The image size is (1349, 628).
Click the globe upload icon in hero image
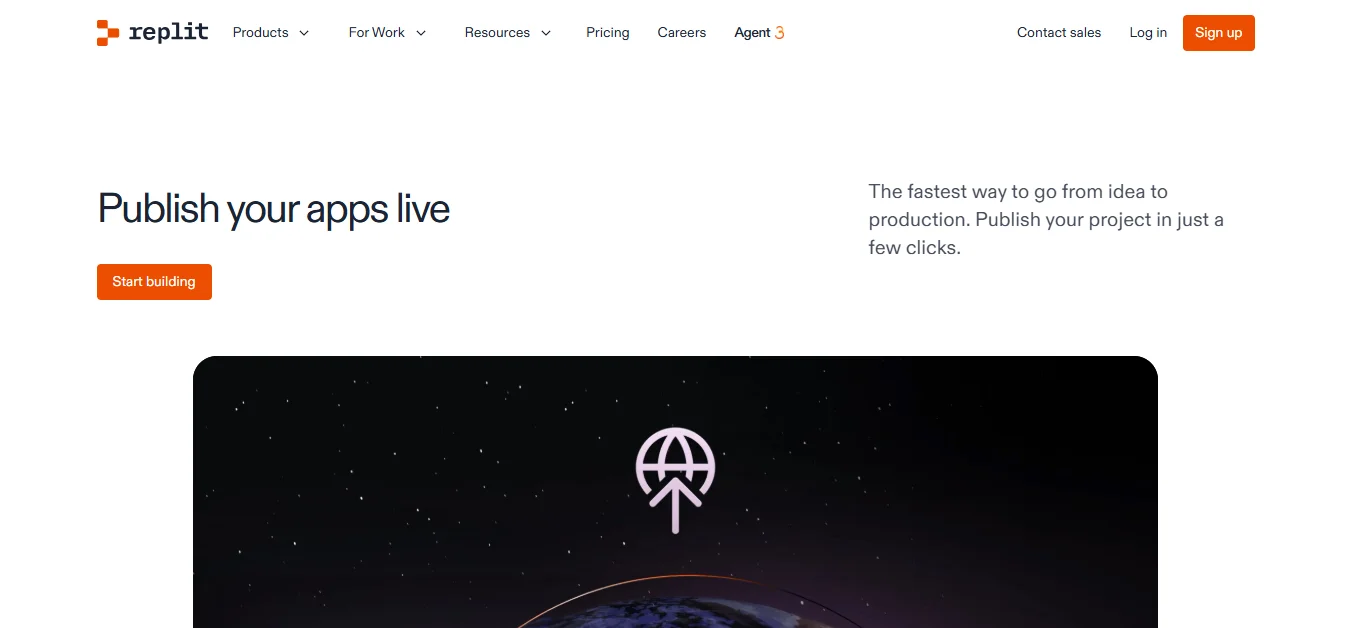pyautogui.click(x=675, y=480)
